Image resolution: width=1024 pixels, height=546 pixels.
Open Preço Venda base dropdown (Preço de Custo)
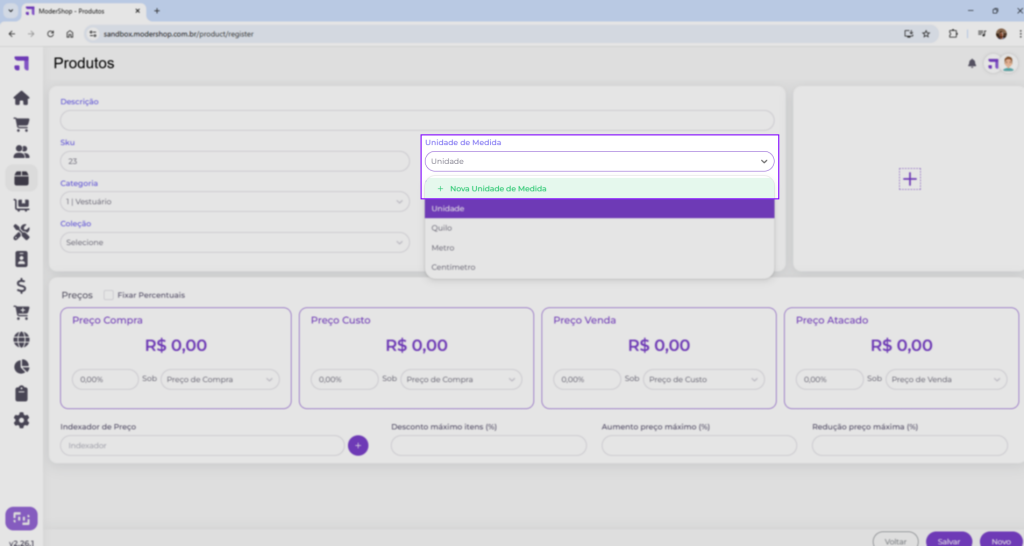(704, 380)
